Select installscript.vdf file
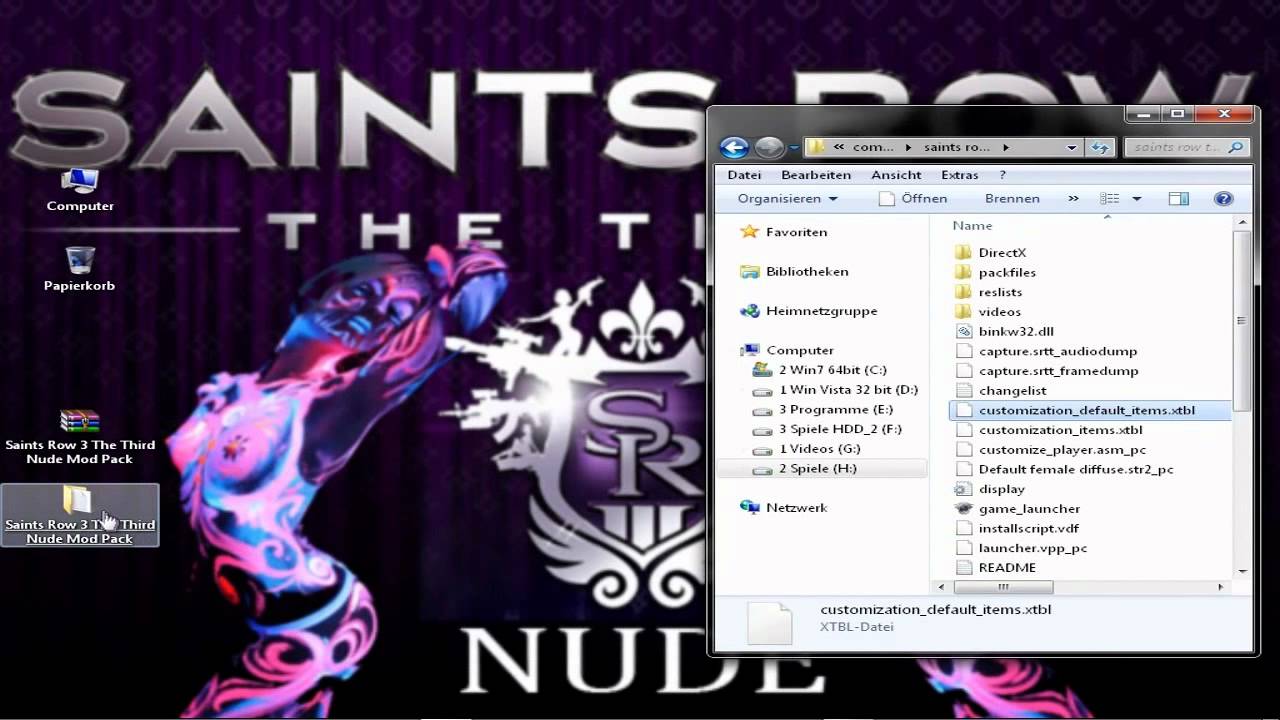Image resolution: width=1280 pixels, height=720 pixels. click(x=1028, y=528)
